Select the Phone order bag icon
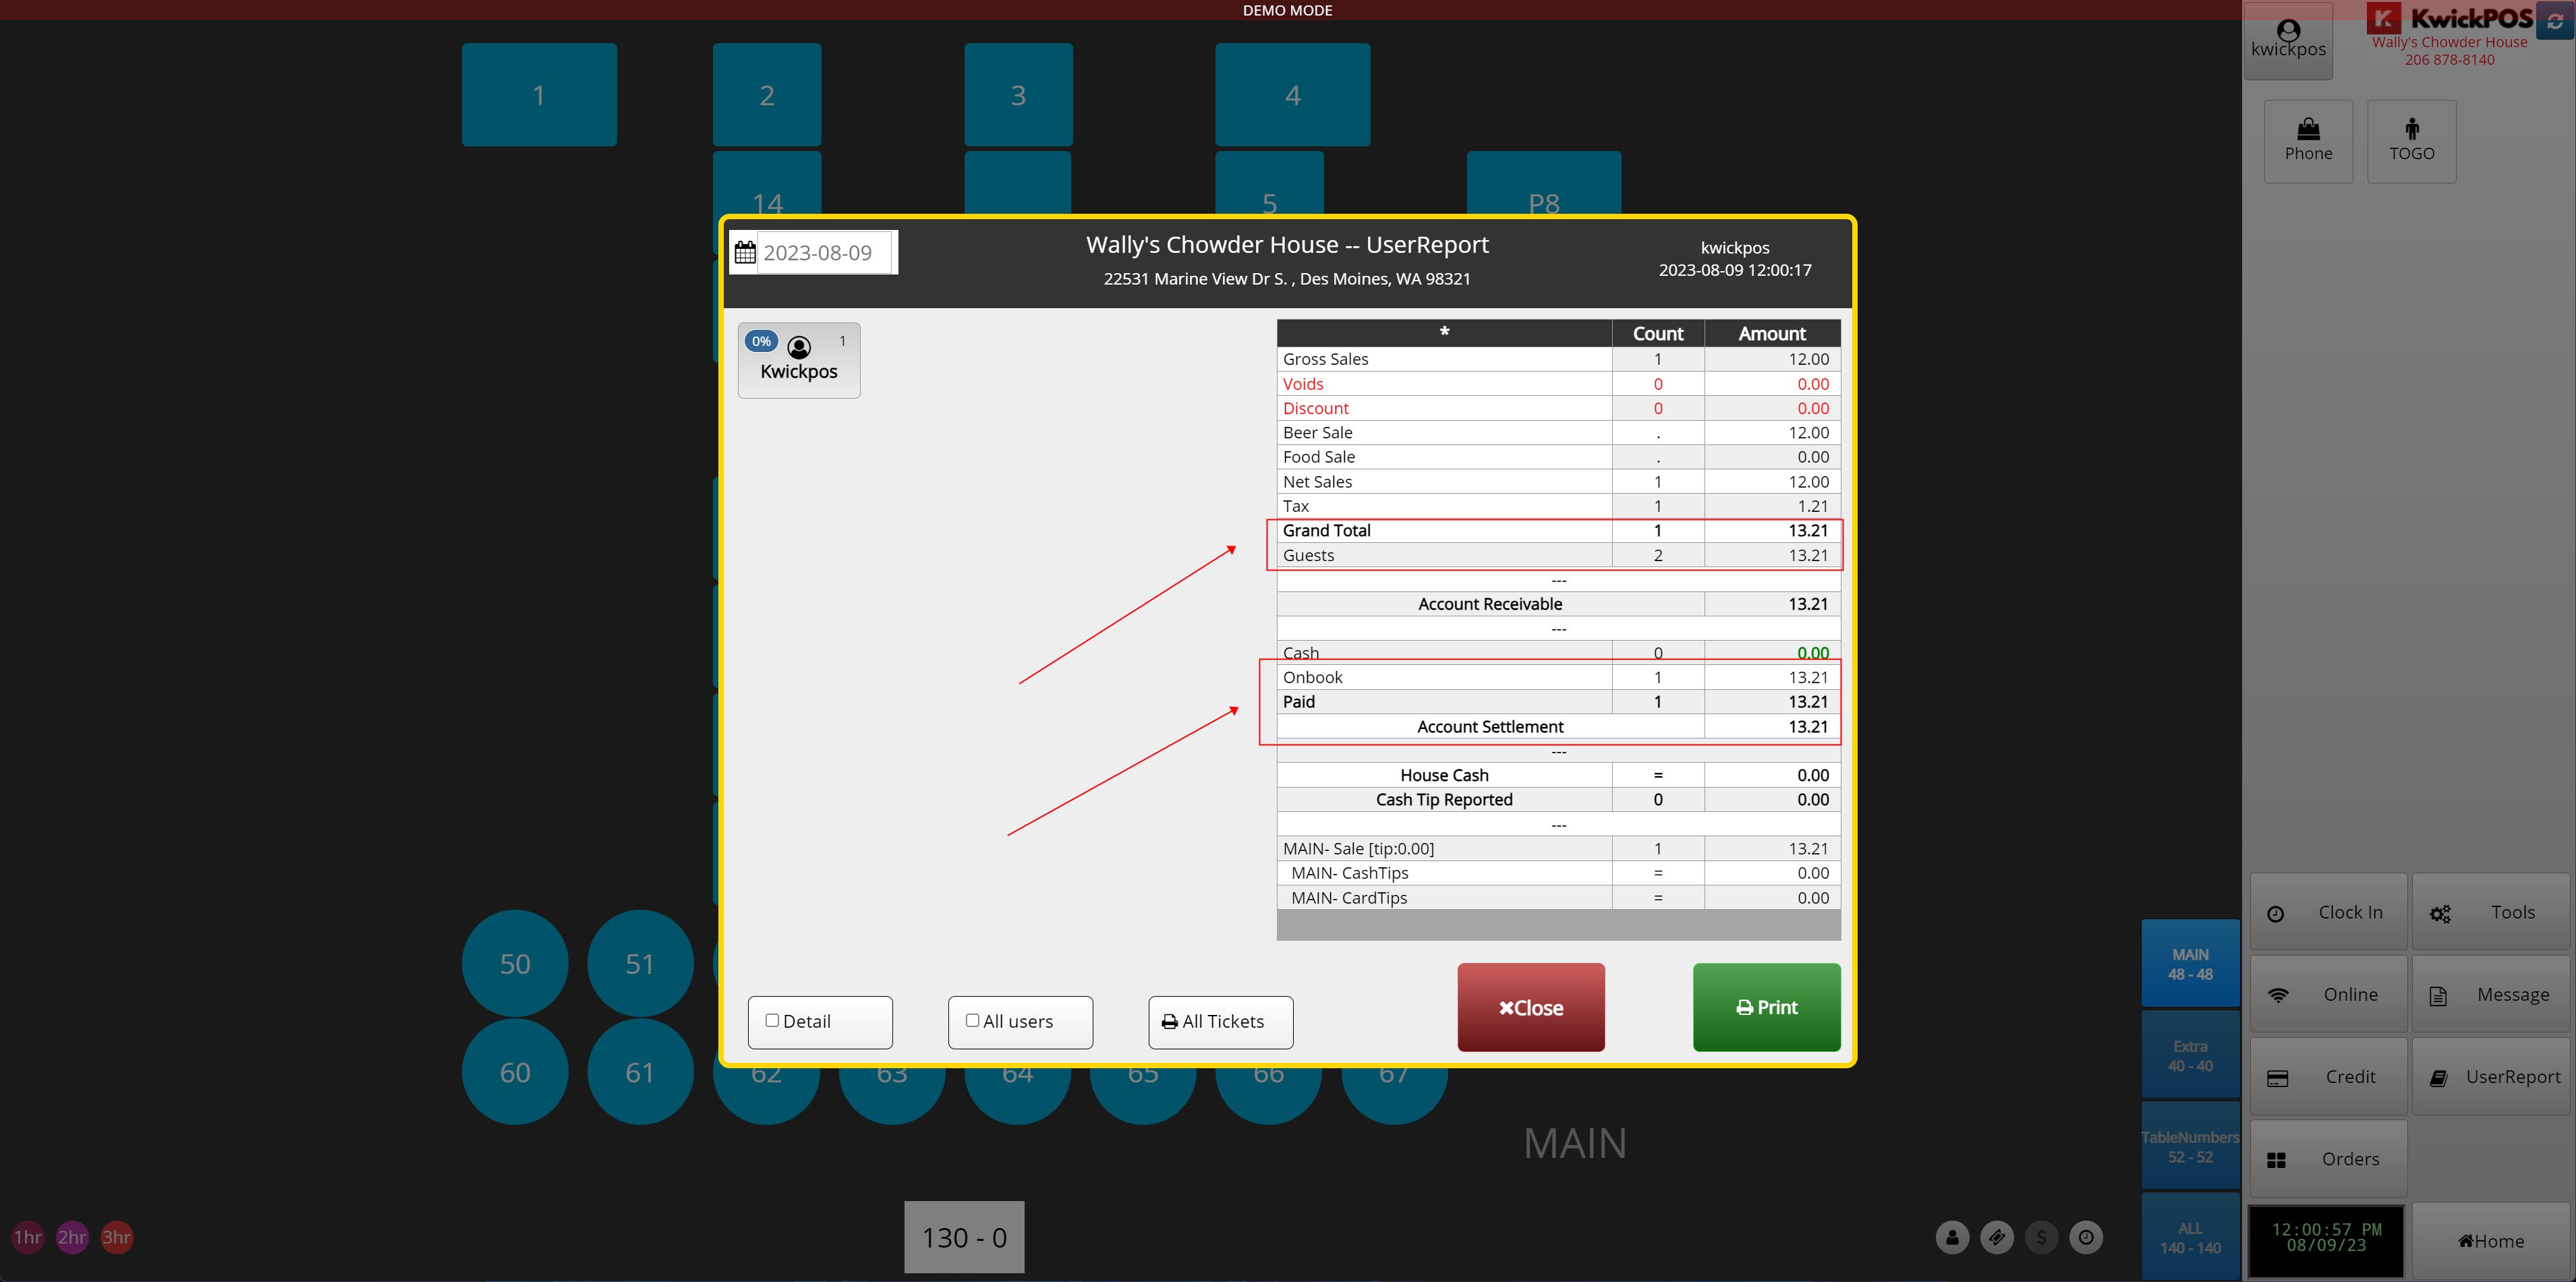Viewport: 2576px width, 1282px height. point(2308,141)
